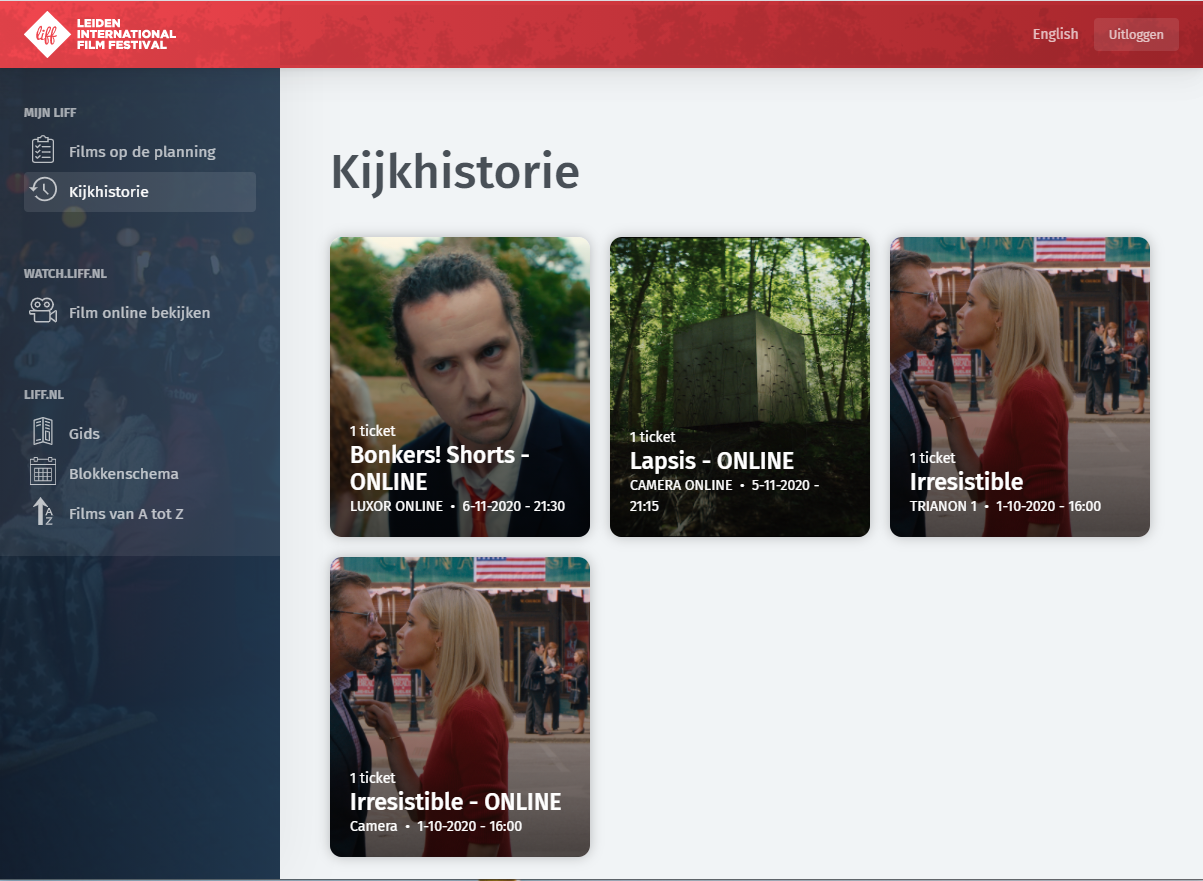Go to Film online bekijken

click(x=140, y=313)
